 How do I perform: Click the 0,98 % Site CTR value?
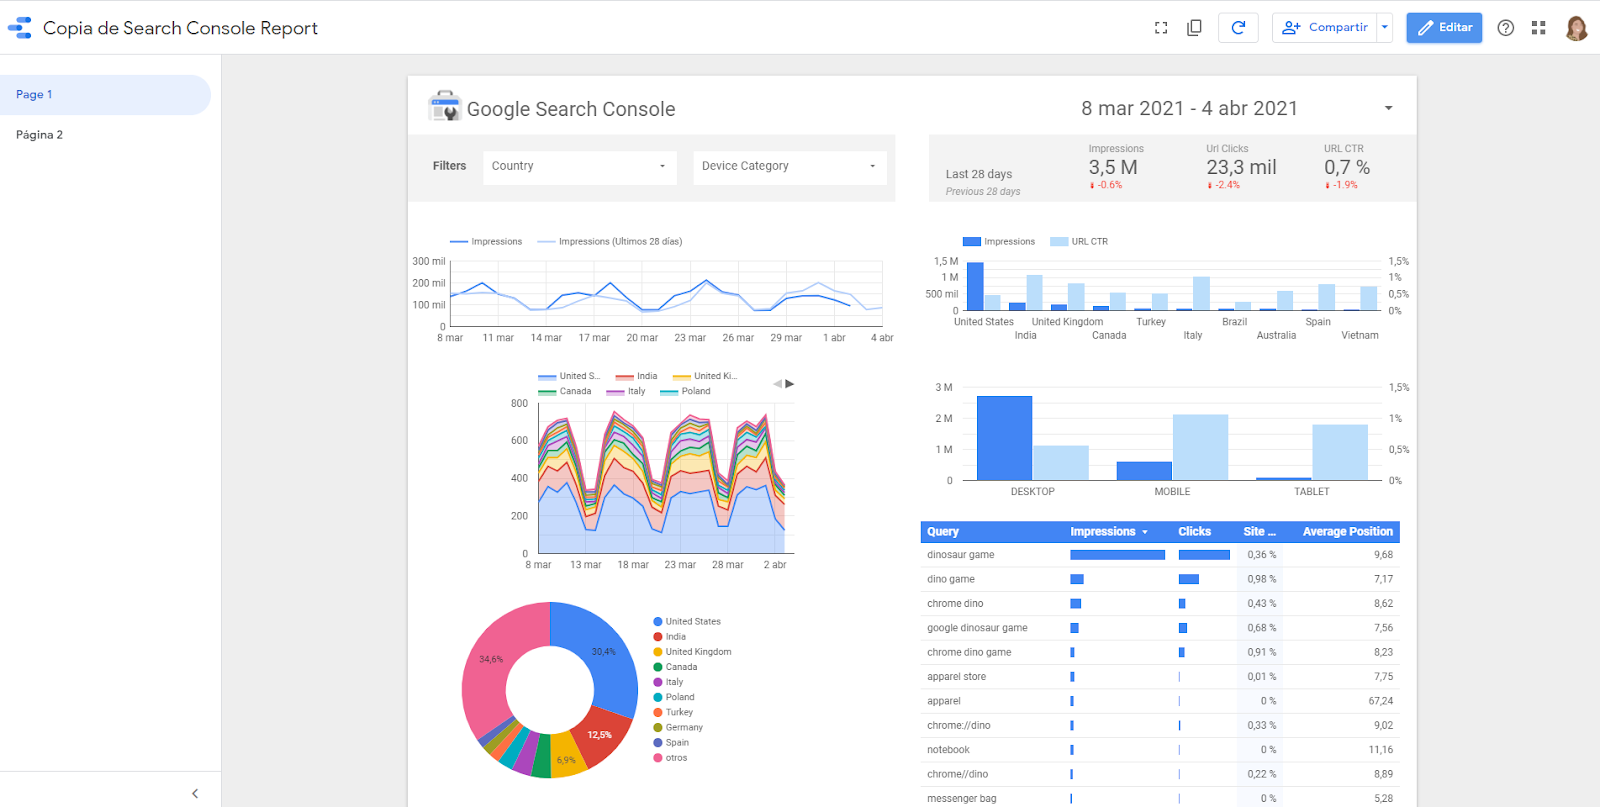(1262, 580)
